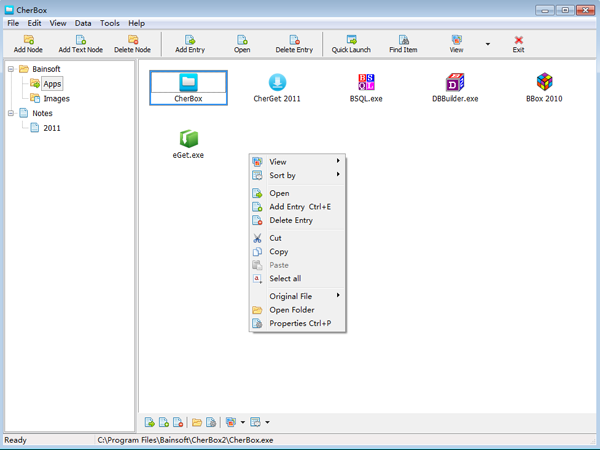Open the bottom sort by dropdown arrow
Screen dimensions: 600x450
tap(267, 422)
